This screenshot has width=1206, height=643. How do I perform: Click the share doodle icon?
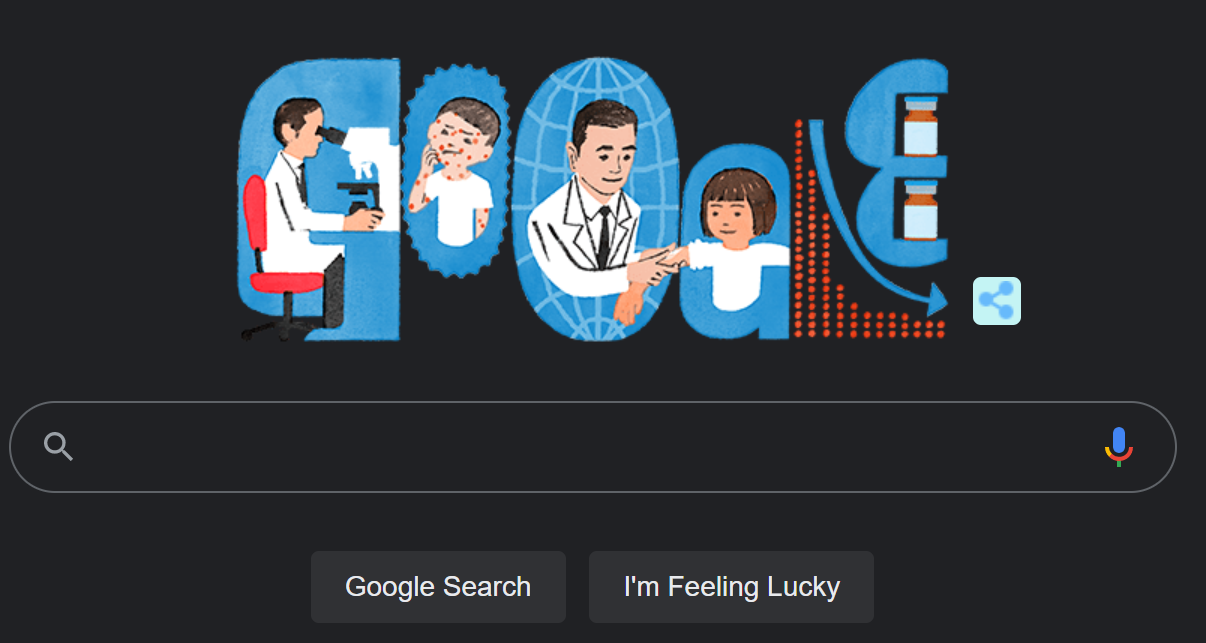[997, 301]
